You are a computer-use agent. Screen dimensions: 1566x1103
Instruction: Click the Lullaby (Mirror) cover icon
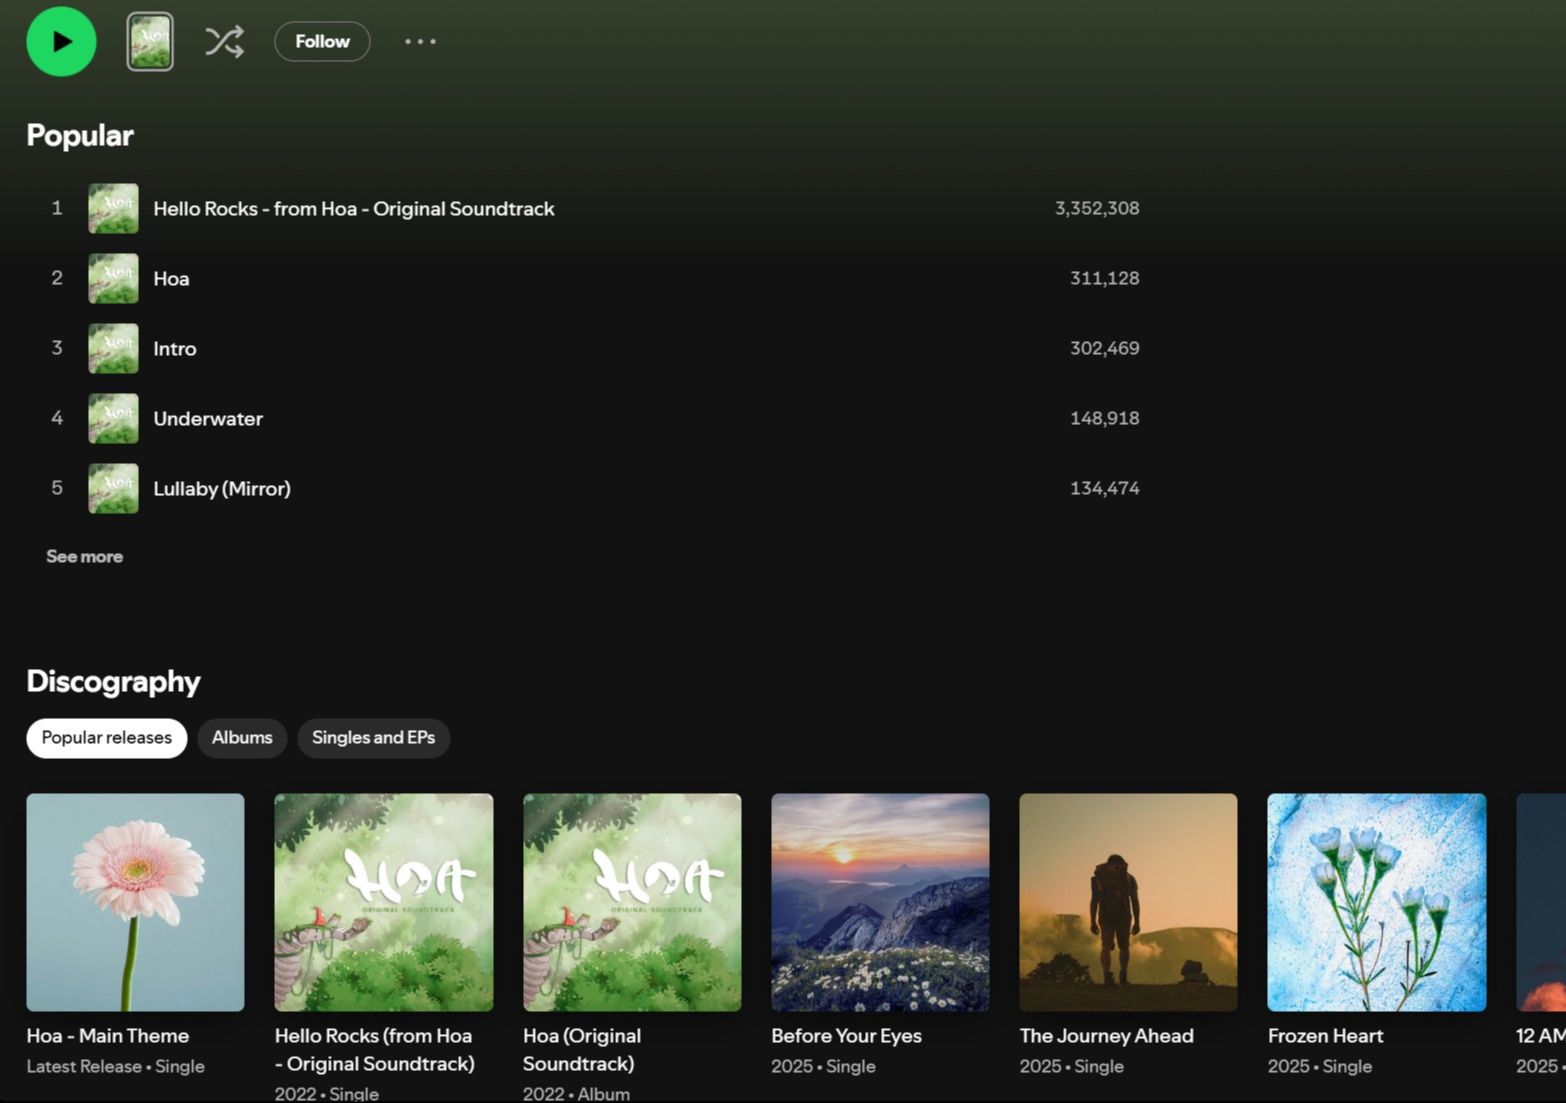[113, 488]
